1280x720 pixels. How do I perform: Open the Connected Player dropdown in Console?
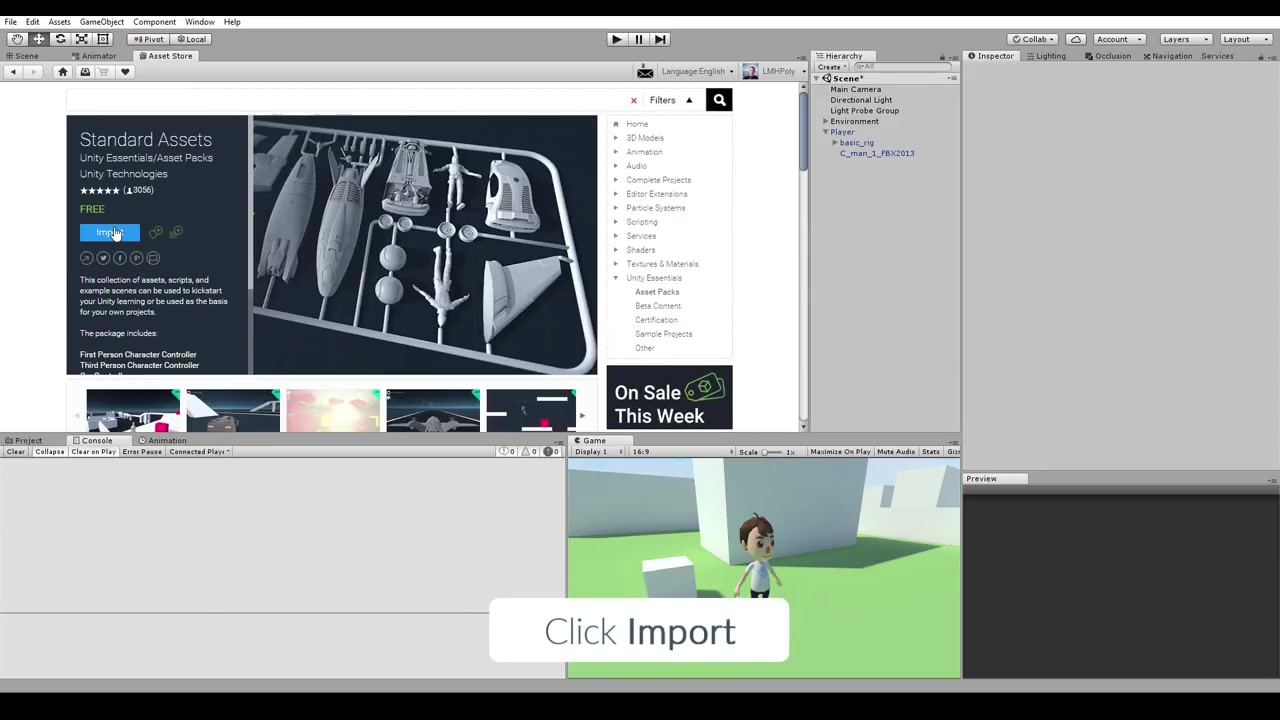point(199,452)
